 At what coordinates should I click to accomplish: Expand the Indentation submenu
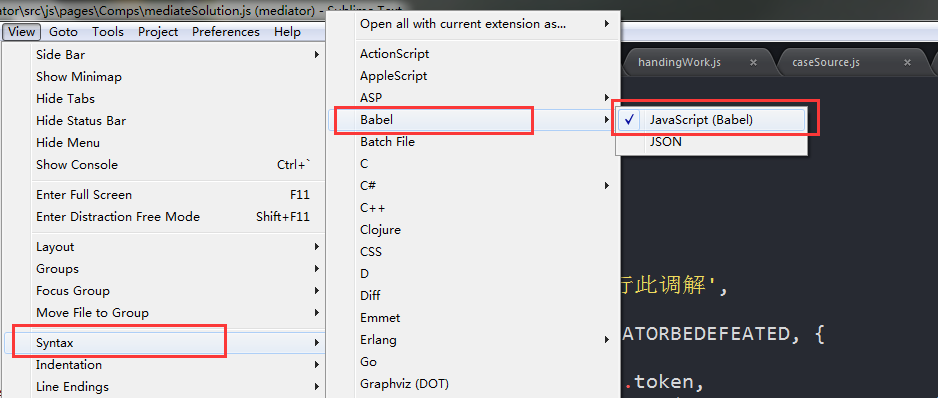tap(178, 364)
